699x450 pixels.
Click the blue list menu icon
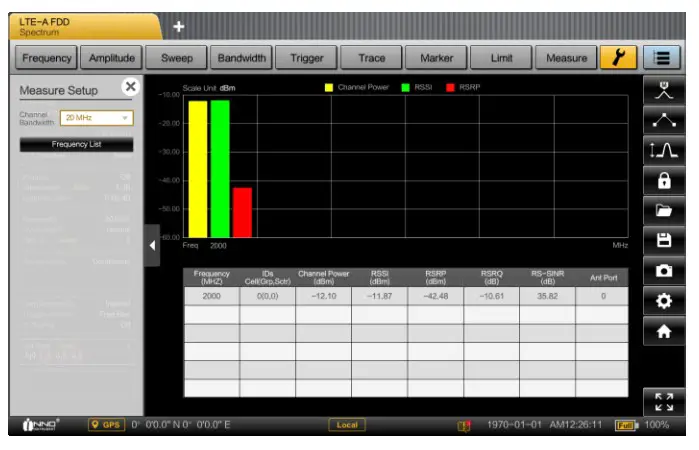click(x=662, y=58)
